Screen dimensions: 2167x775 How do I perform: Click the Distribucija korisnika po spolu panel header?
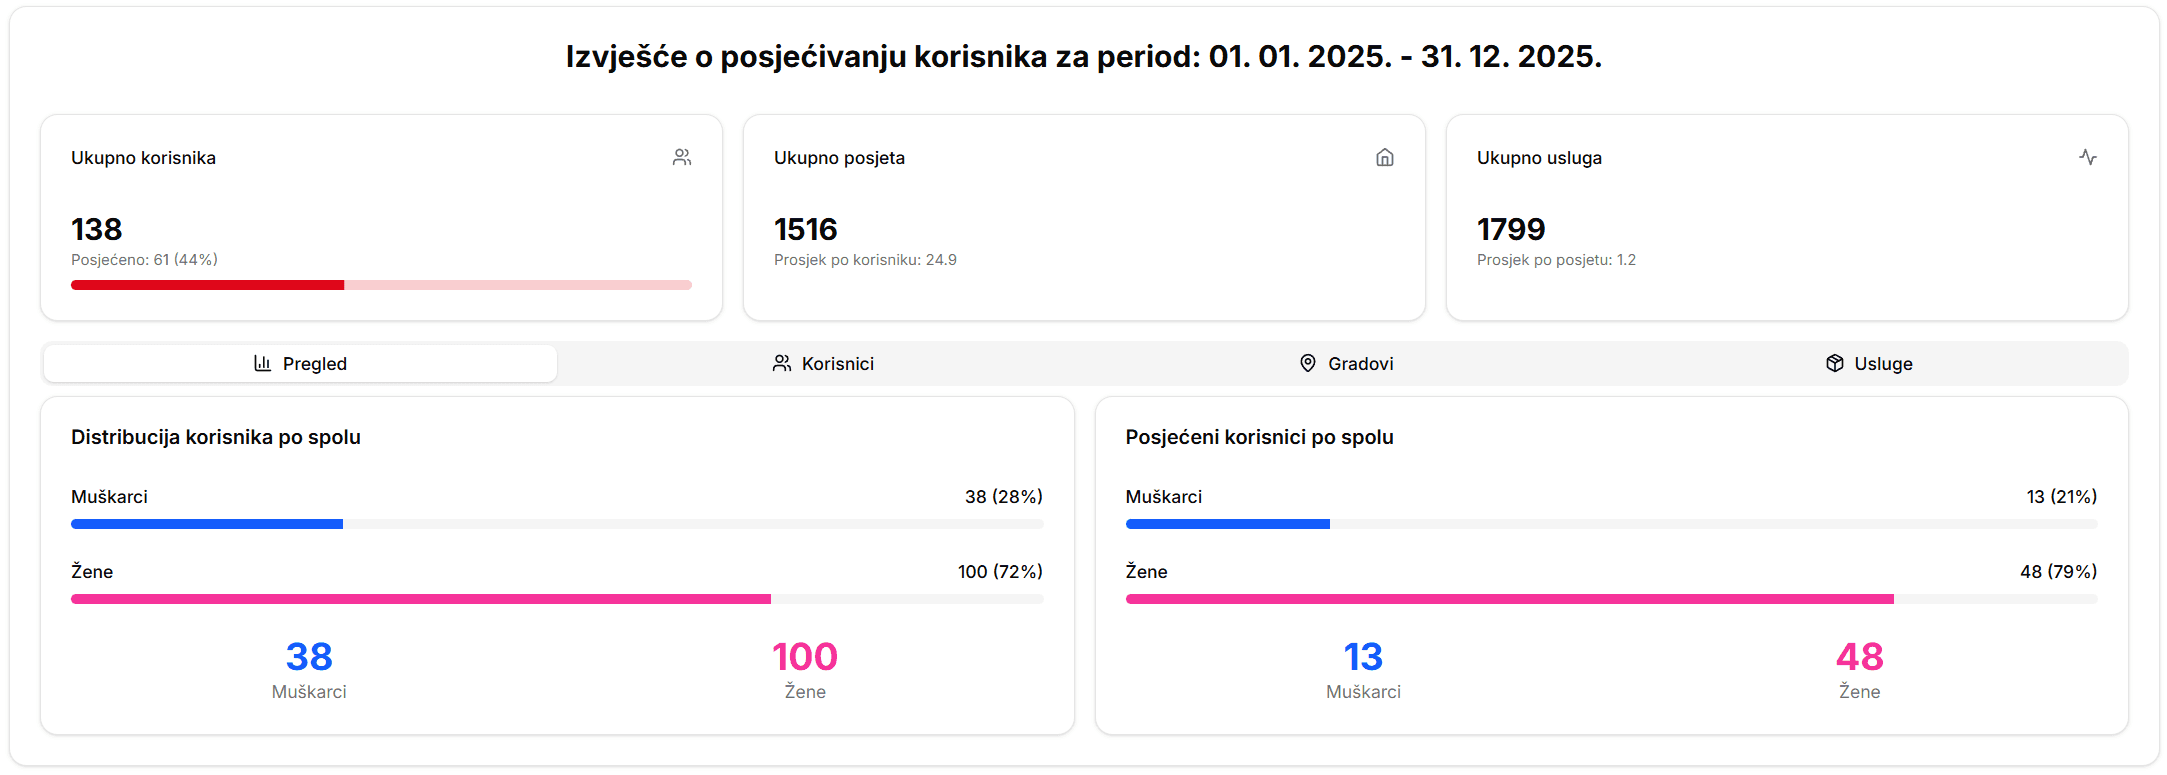tap(215, 436)
